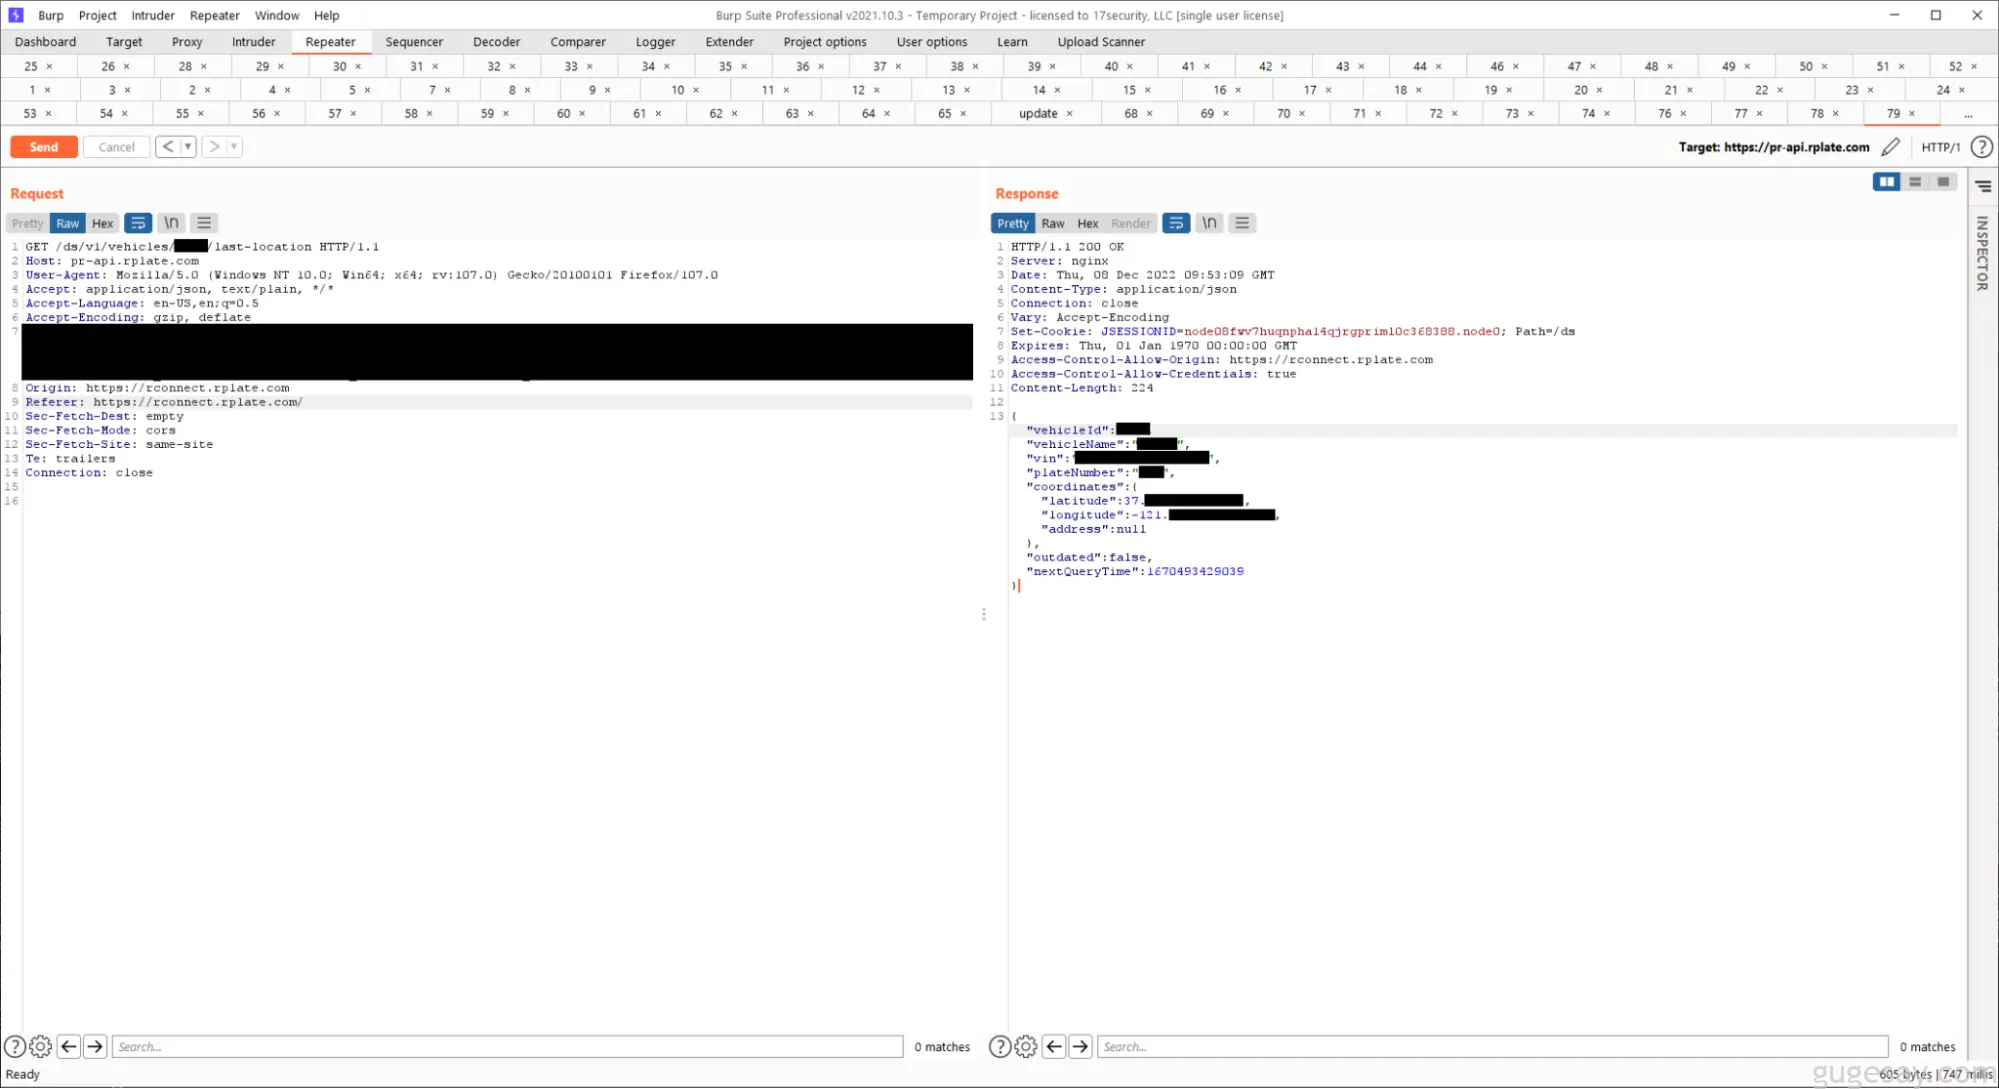Switch to Render view in Response panel

[x=1130, y=223]
